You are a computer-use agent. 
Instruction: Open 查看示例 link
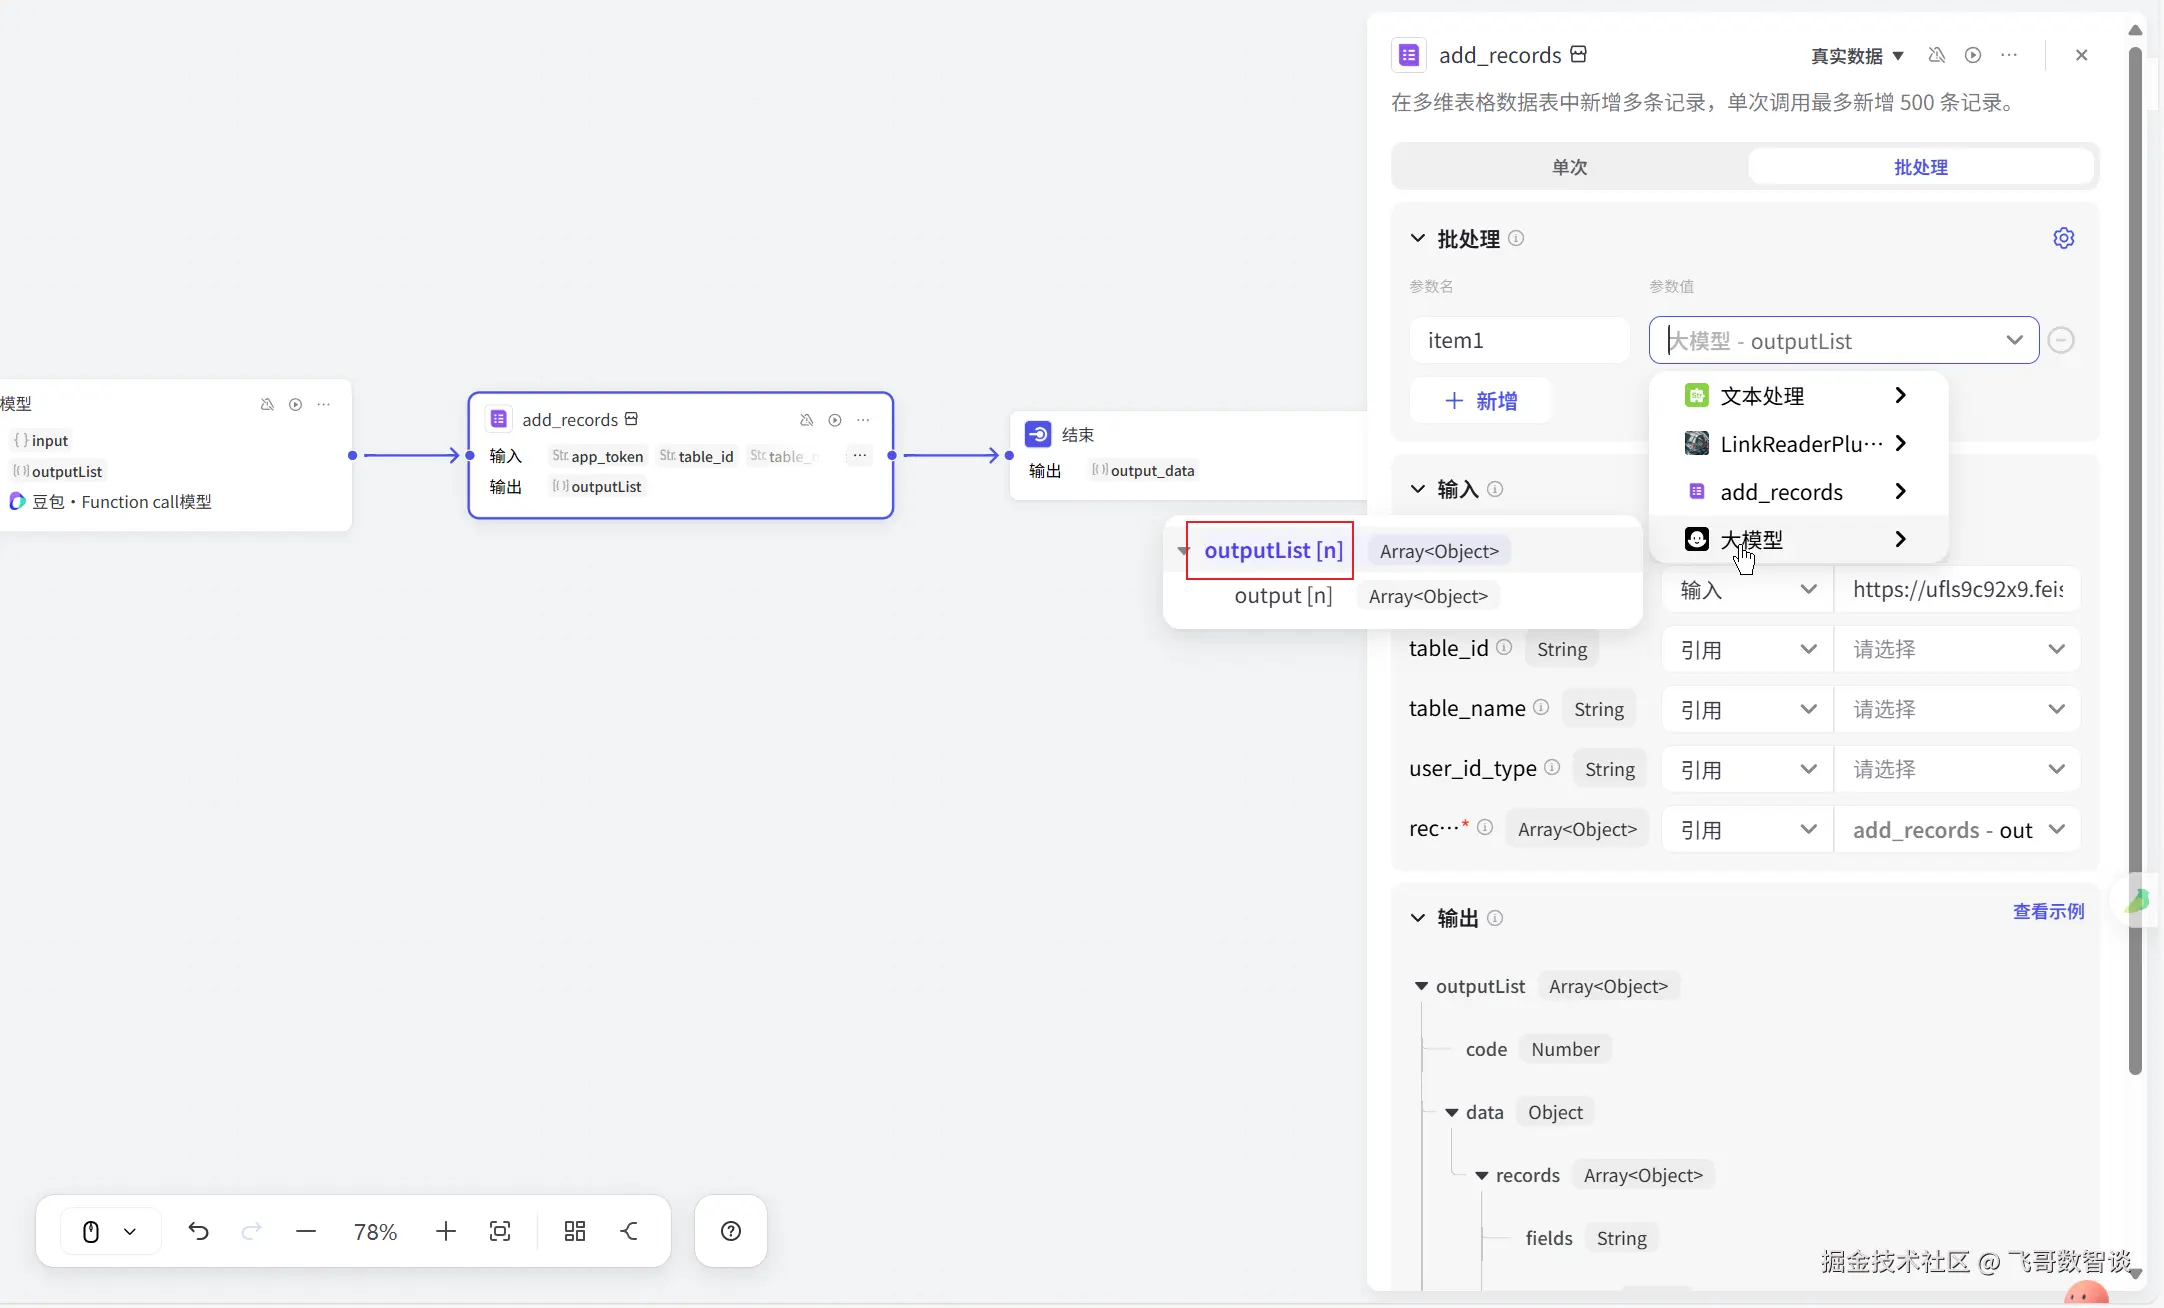tap(2048, 911)
